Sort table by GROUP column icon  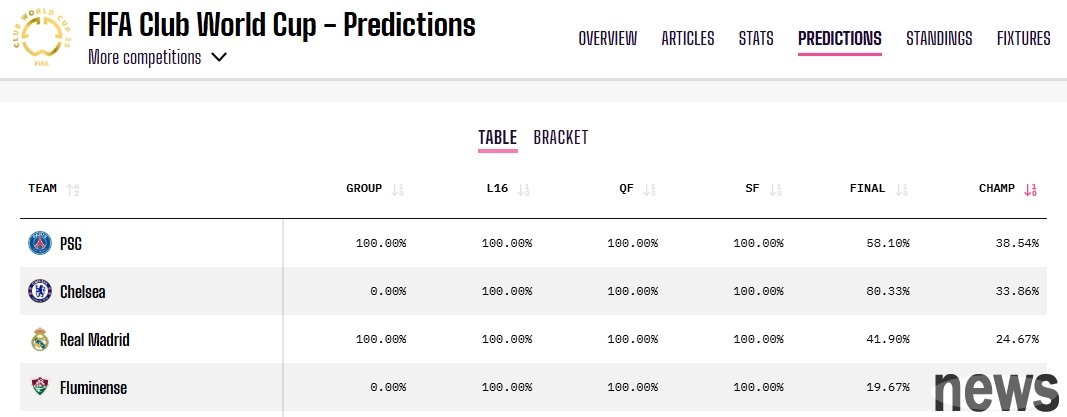[x=398, y=189]
